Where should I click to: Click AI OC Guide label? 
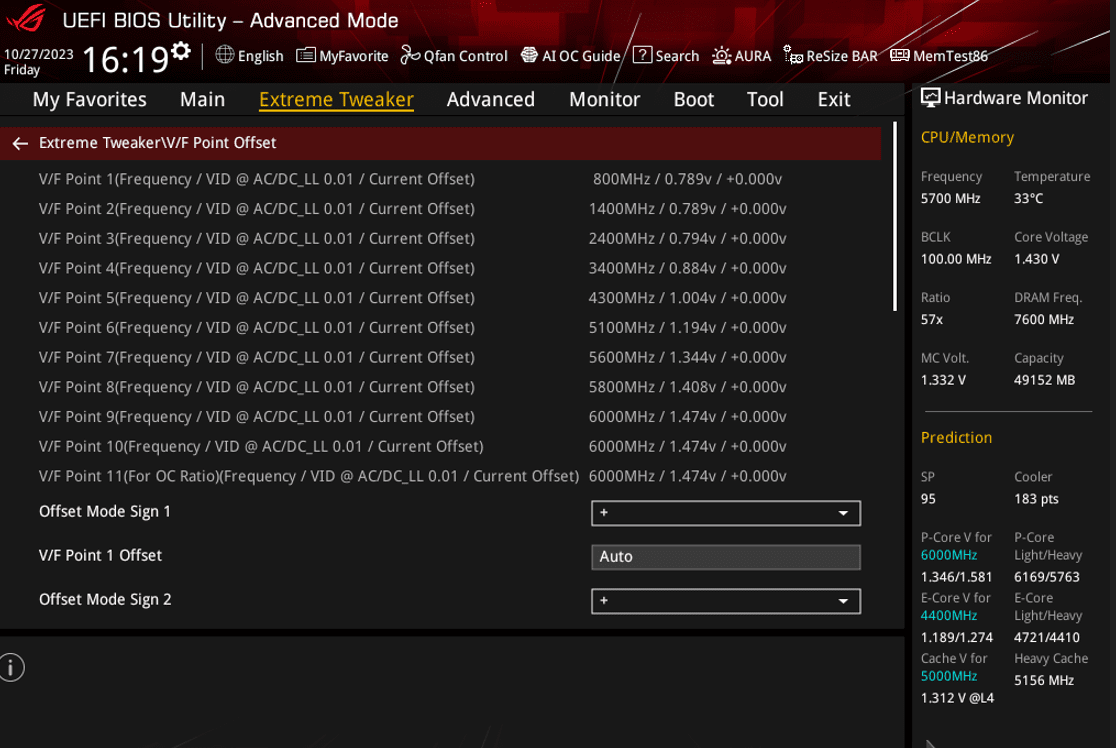coord(581,56)
